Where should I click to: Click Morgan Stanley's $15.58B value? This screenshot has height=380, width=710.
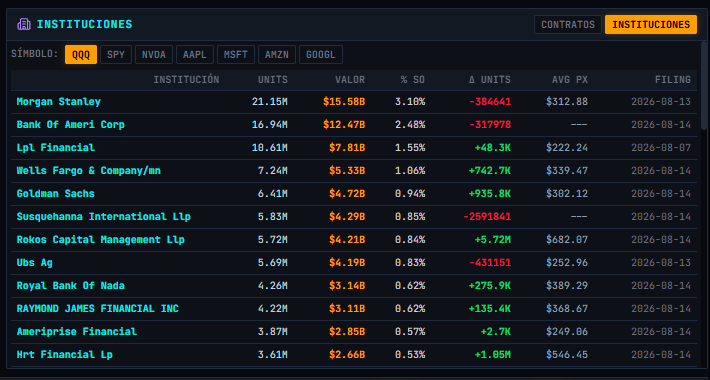344,102
